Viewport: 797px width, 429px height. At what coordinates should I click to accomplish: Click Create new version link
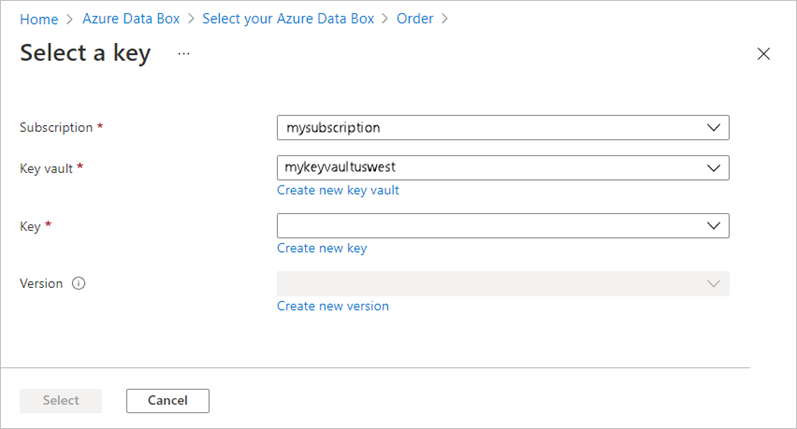(333, 306)
